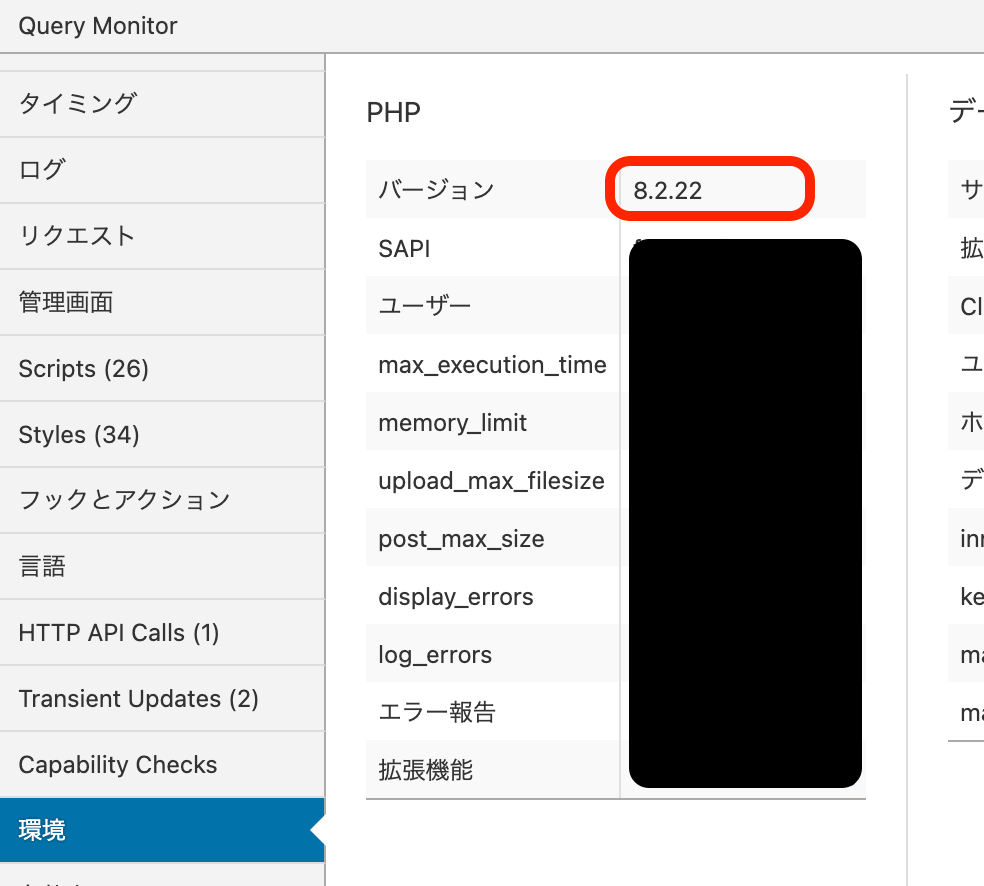Open the リクエスト panel
984x886 pixels.
[x=77, y=236]
